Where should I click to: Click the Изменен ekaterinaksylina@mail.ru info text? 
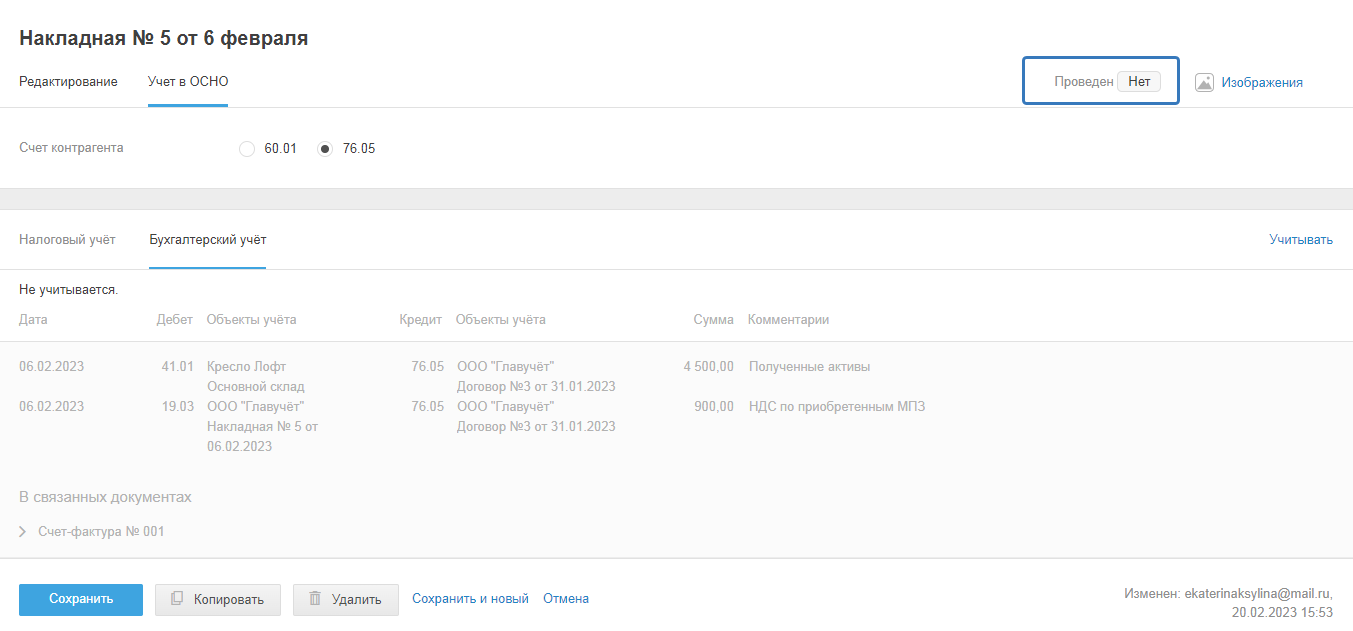[x=1228, y=593]
